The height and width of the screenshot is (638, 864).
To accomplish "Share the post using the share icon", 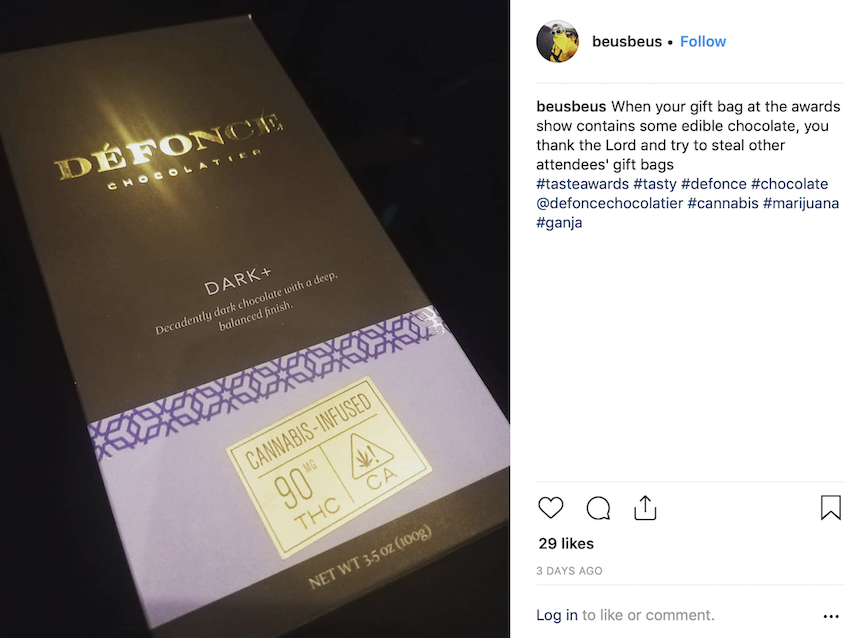I will point(645,507).
